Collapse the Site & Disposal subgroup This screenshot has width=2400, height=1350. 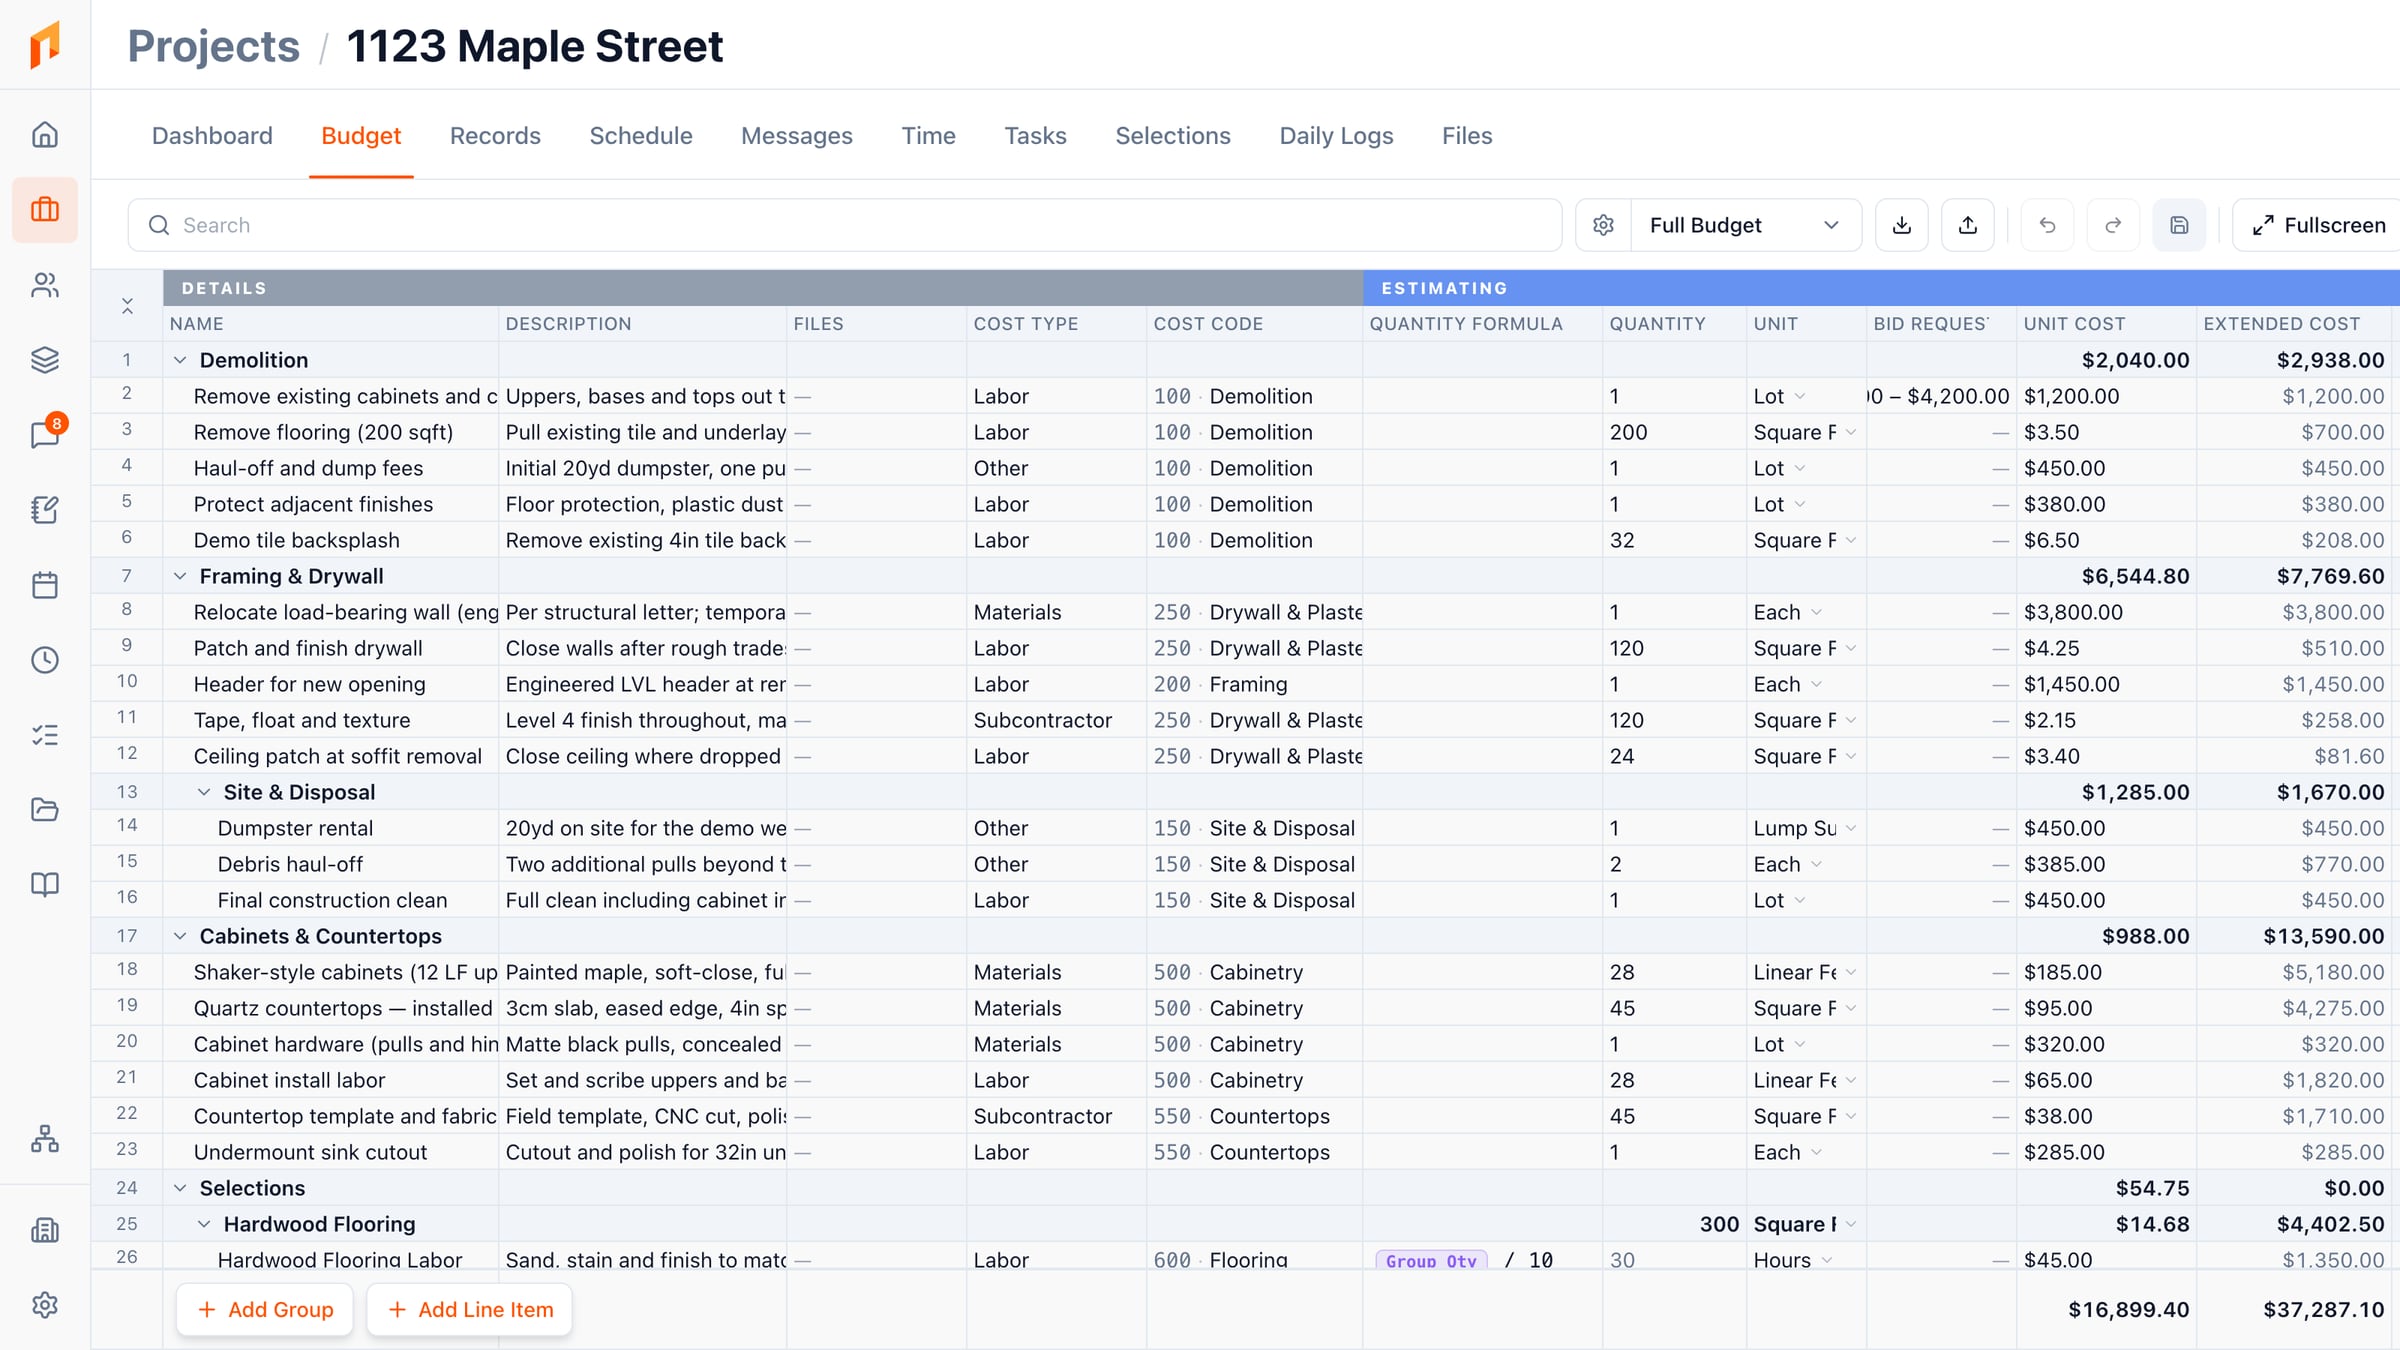[204, 792]
